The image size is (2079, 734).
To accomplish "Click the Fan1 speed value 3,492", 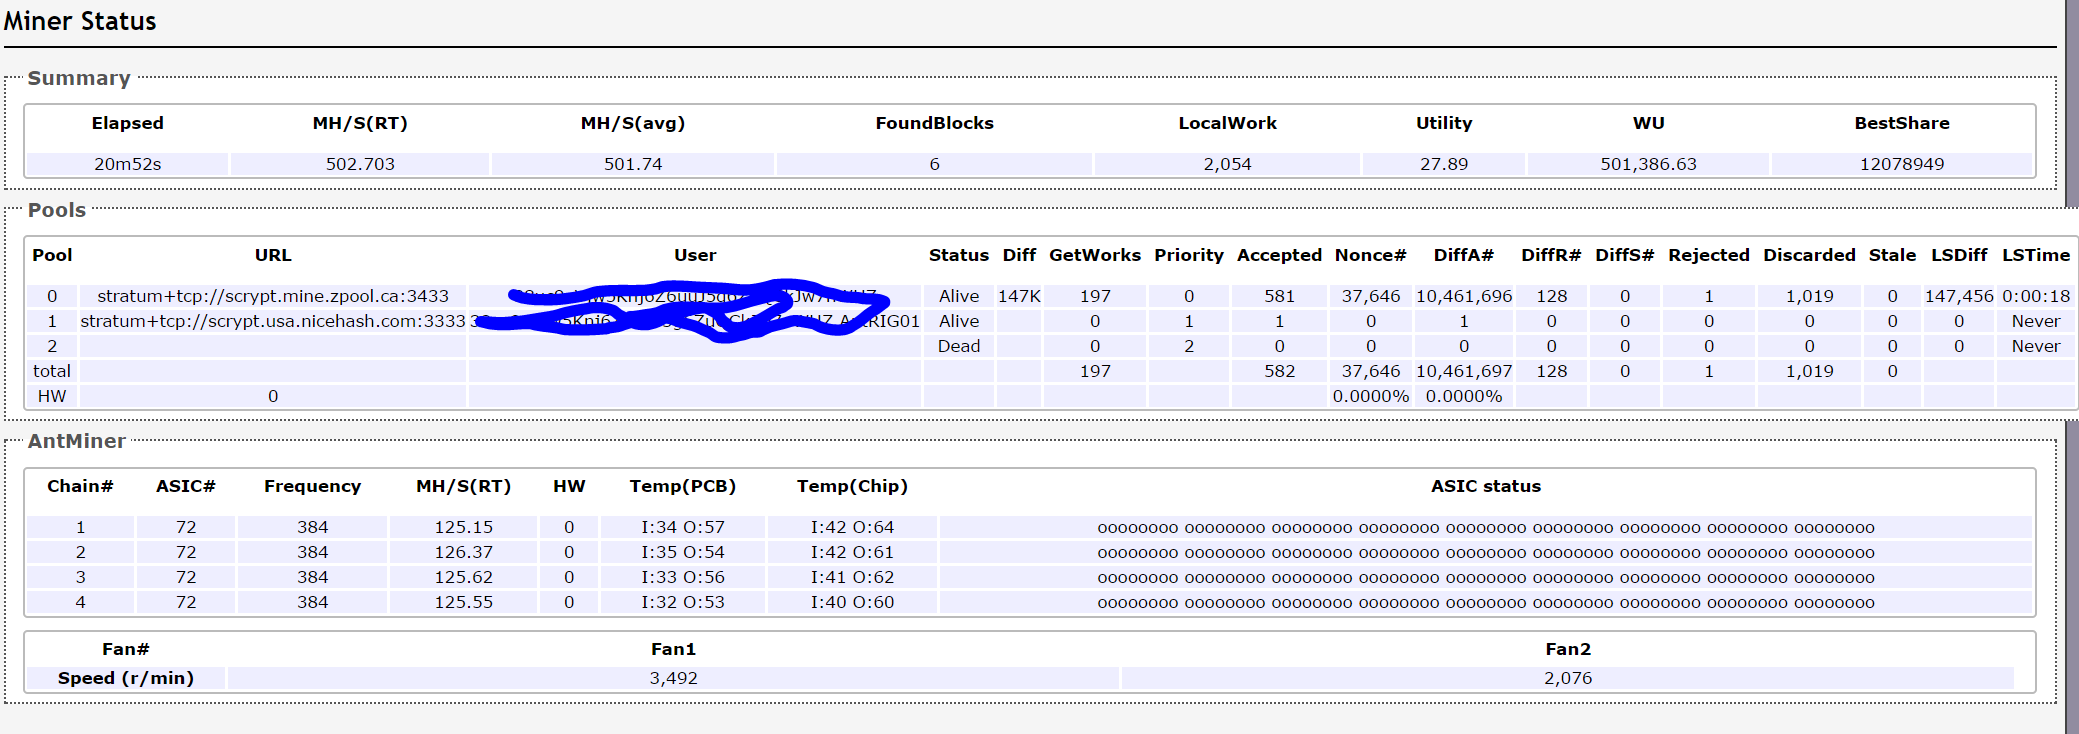I will 673,678.
